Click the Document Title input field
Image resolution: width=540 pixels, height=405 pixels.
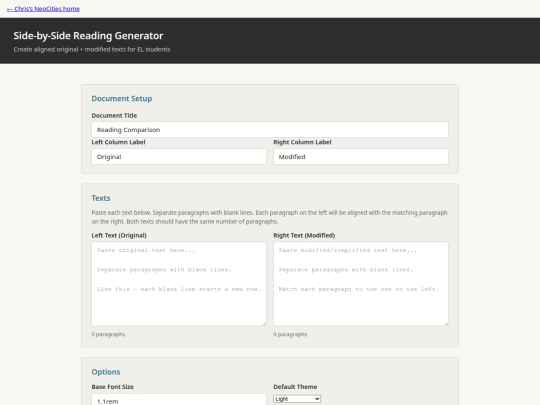(x=270, y=129)
